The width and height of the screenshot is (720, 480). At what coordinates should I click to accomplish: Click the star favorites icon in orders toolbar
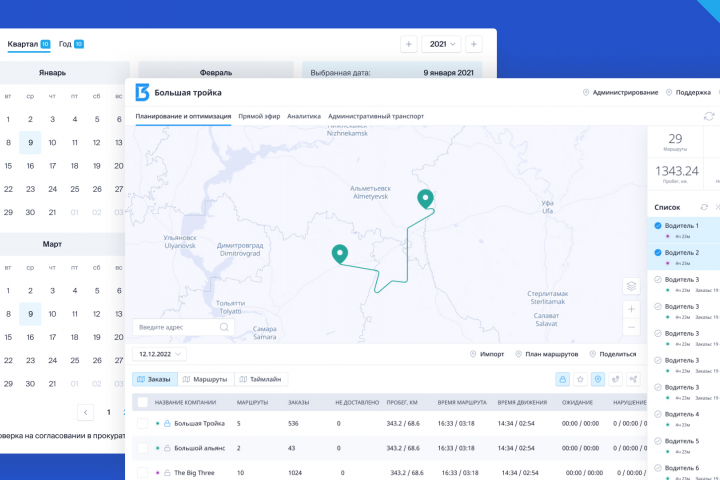click(580, 379)
